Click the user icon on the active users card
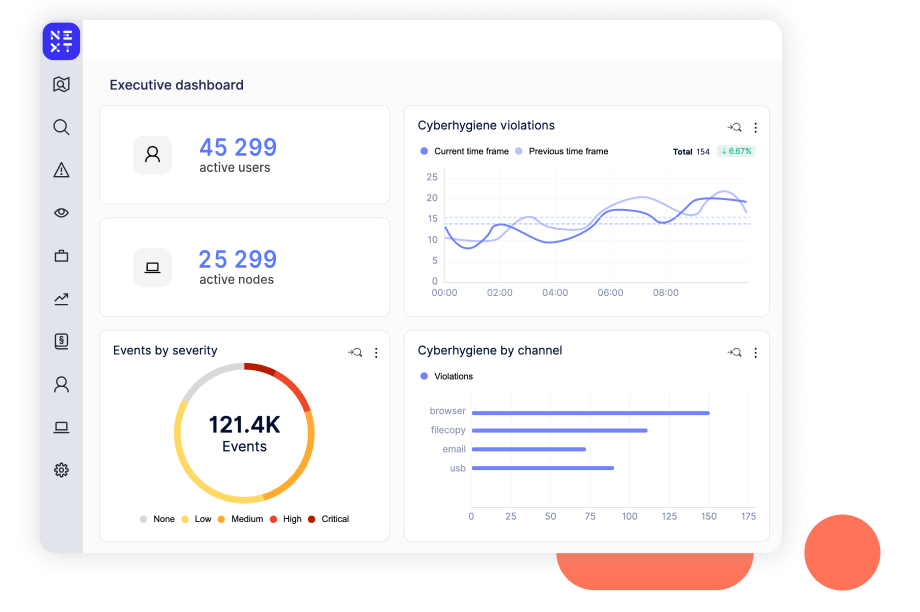The width and height of the screenshot is (920, 612). tap(153, 155)
